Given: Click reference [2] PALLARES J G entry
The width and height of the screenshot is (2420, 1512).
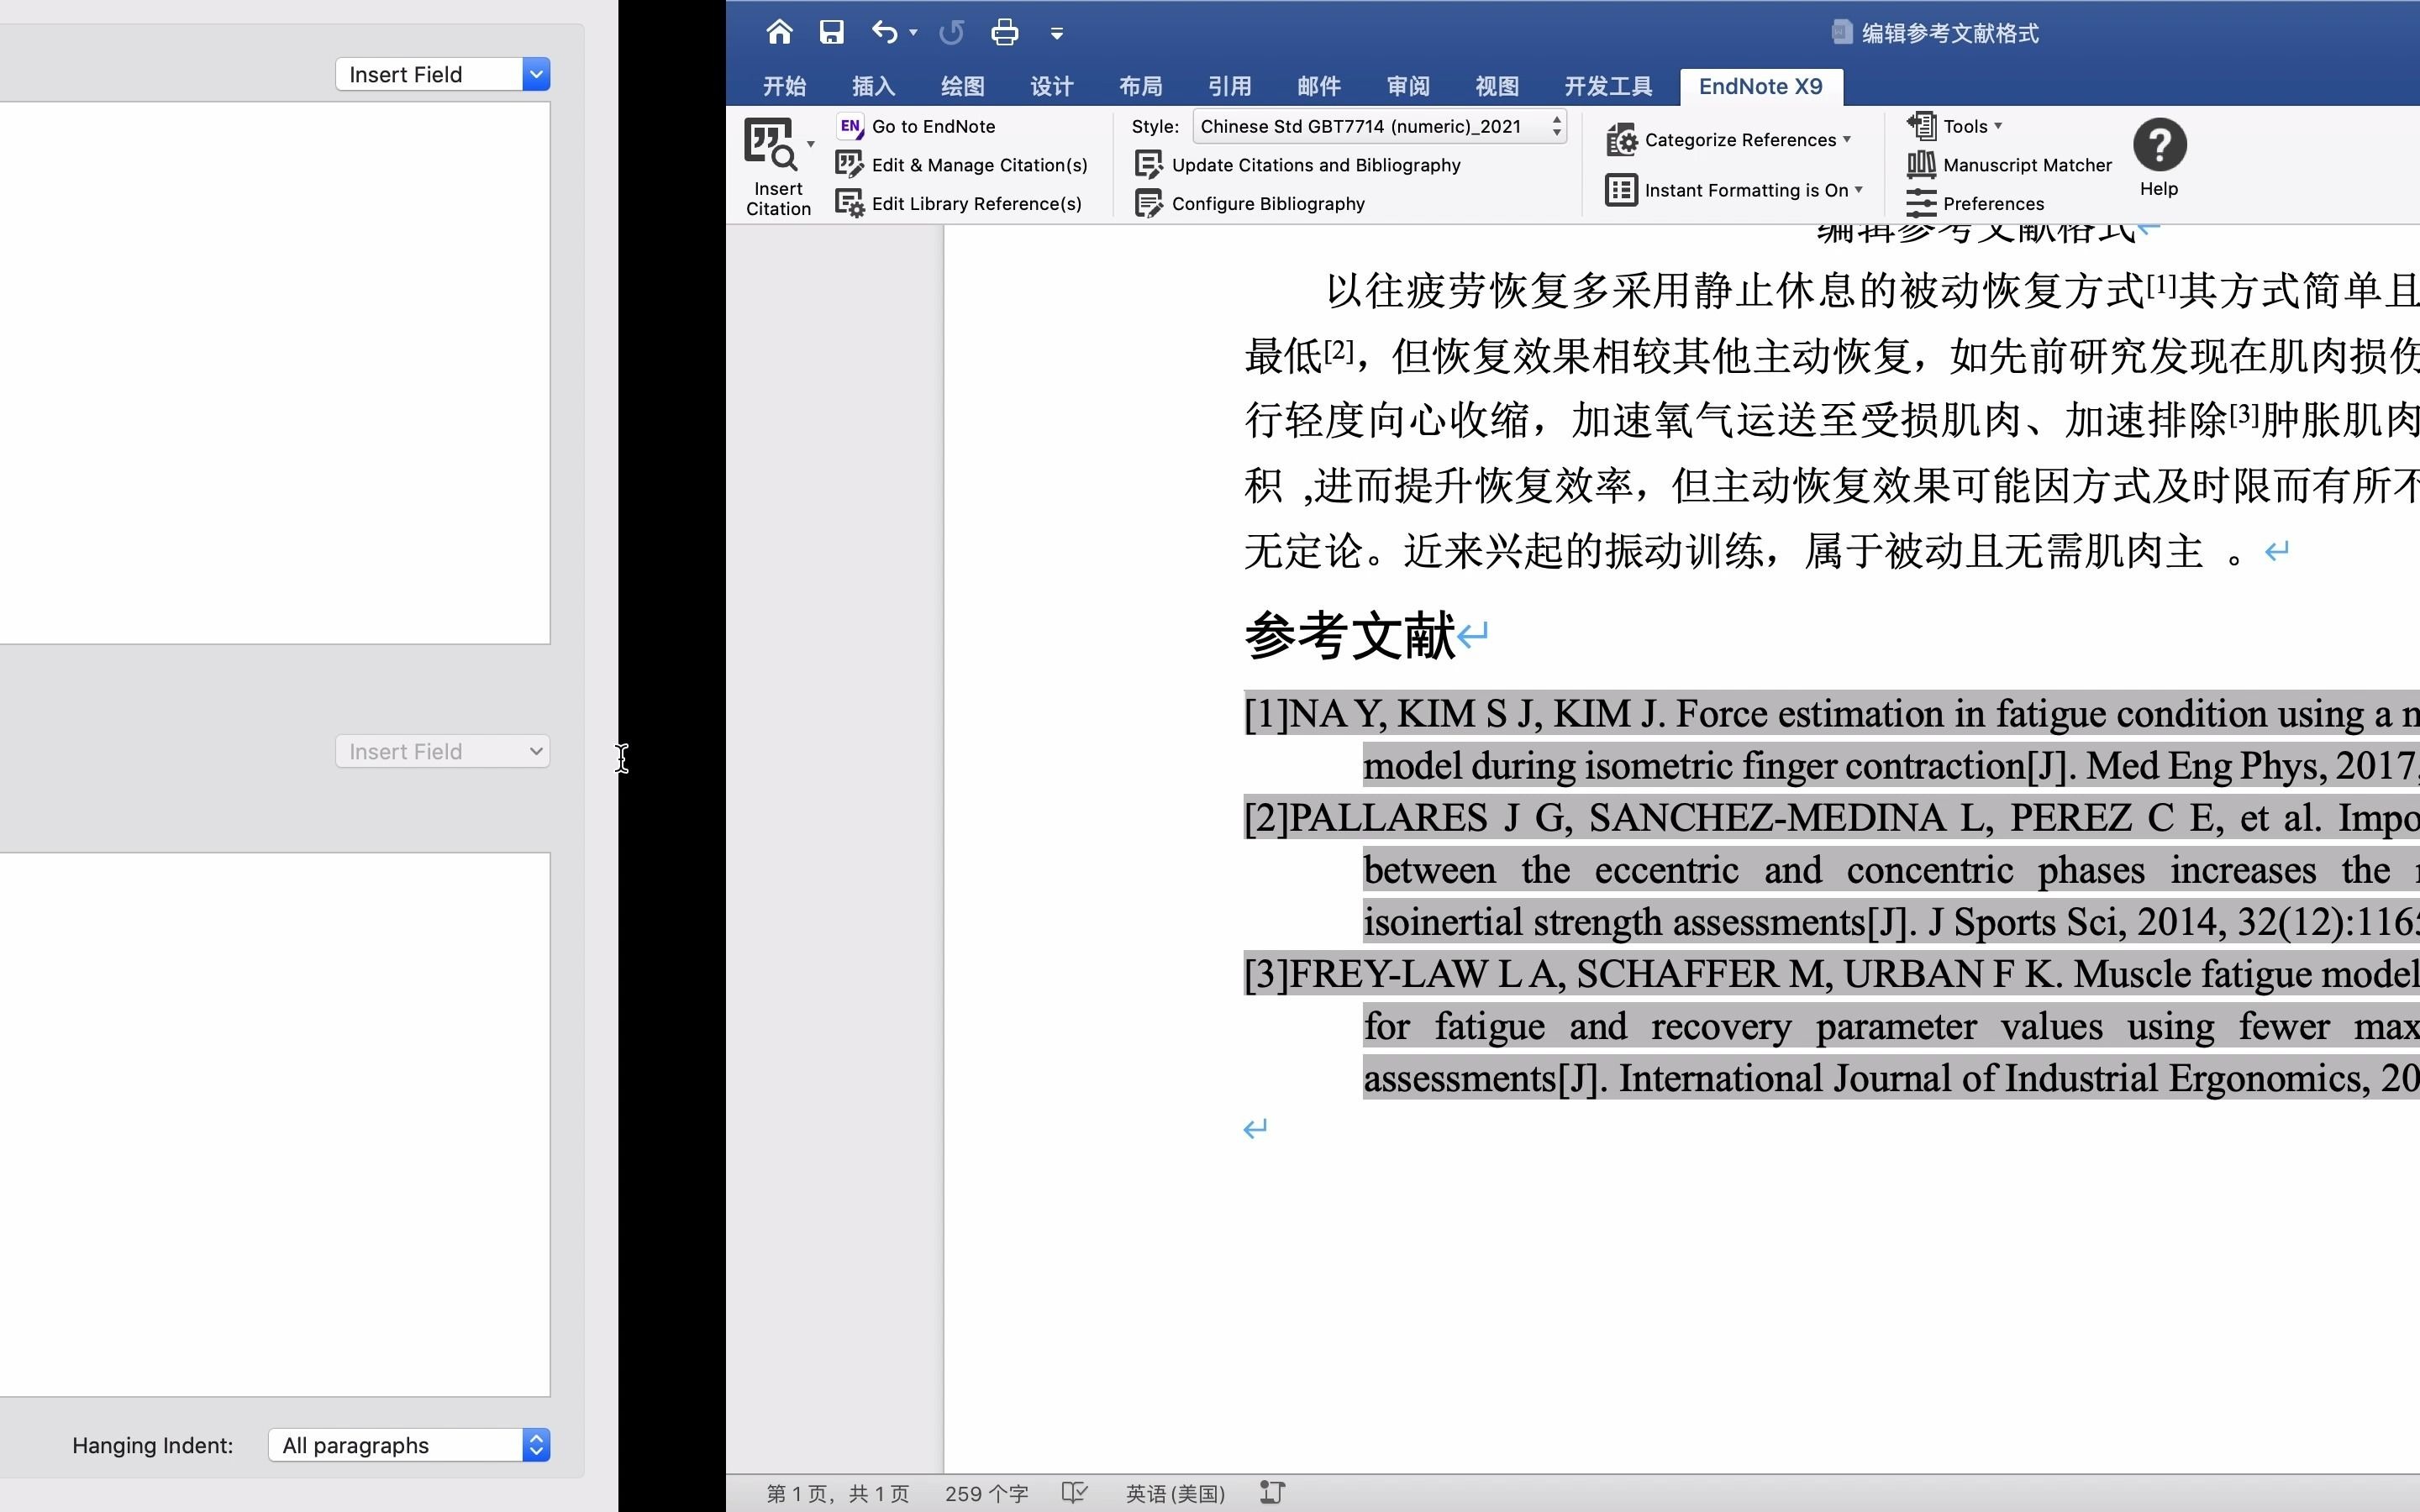Looking at the screenshot, I should pos(1831,870).
